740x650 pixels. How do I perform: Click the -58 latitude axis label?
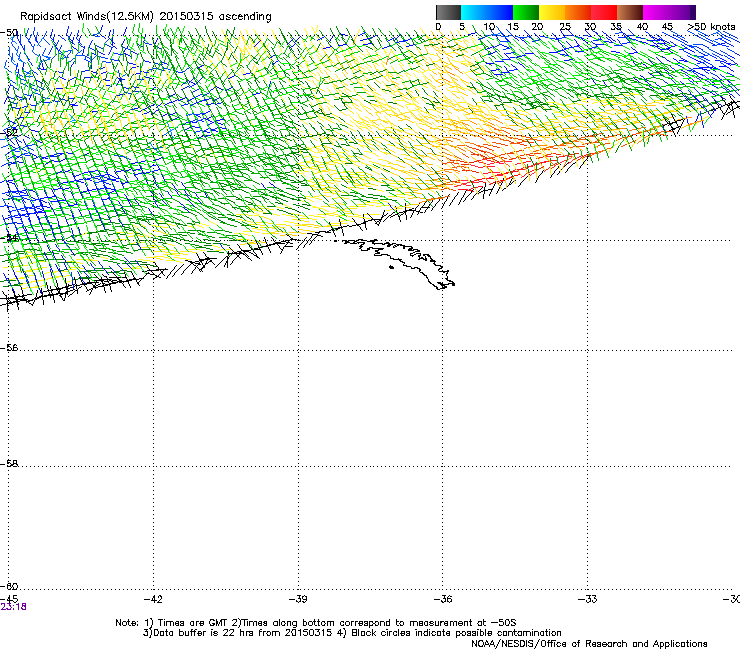tap(9, 464)
